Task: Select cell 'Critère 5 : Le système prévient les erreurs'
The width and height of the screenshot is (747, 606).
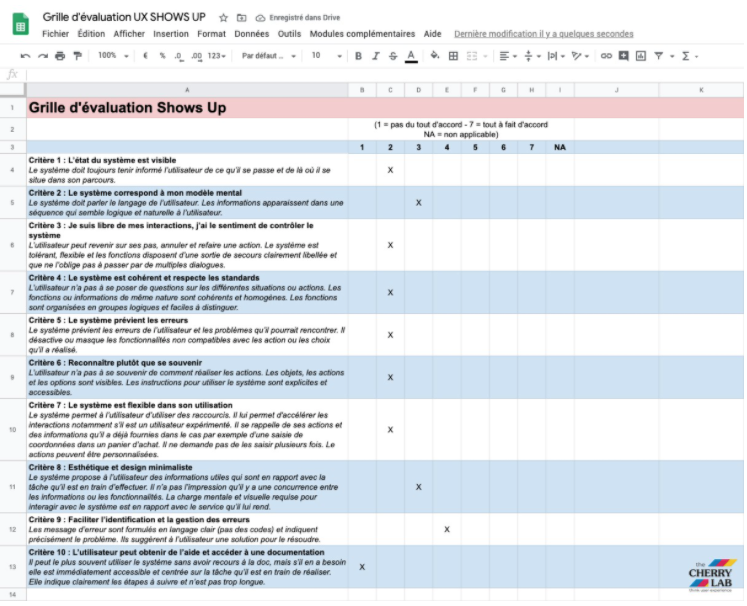Action: coord(187,335)
